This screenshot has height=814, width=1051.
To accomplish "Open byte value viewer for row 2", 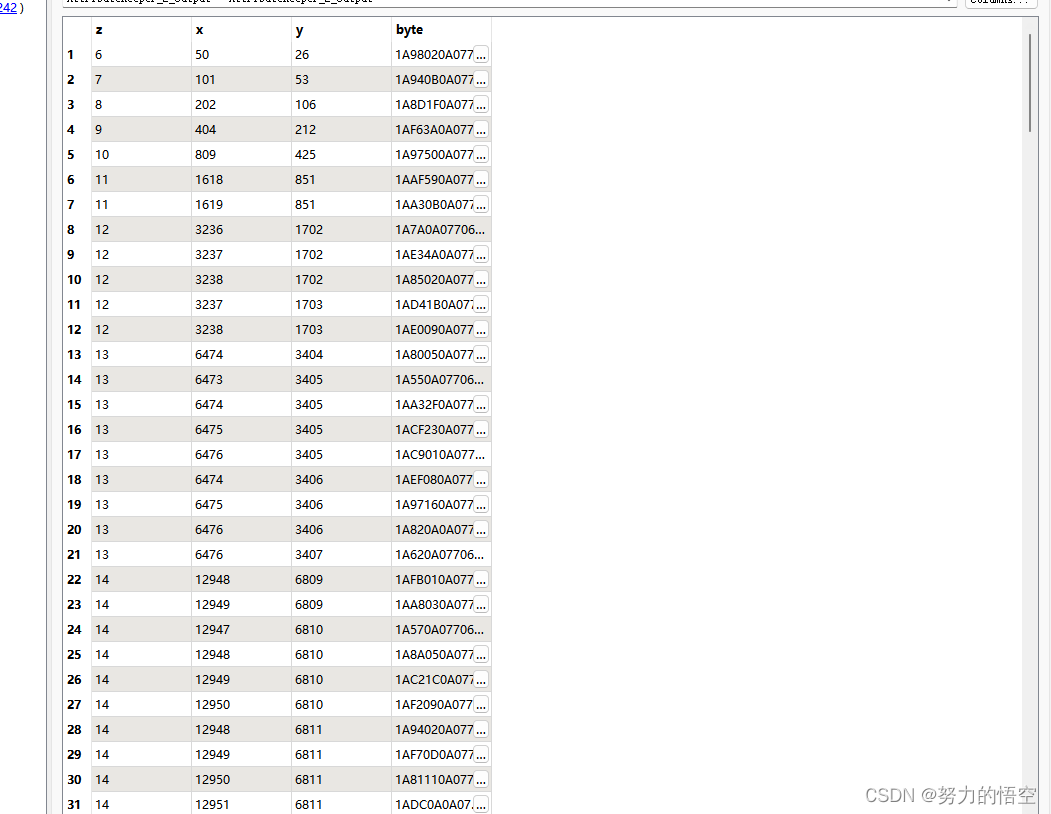I will click(481, 79).
